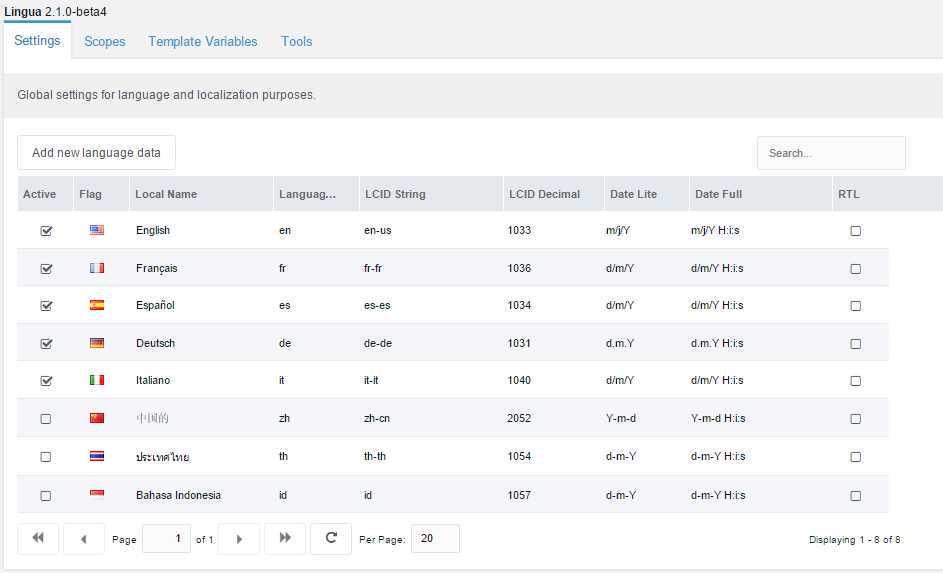The width and height of the screenshot is (943, 573).
Task: Toggle RTL for zh-cn row
Action: pos(855,418)
